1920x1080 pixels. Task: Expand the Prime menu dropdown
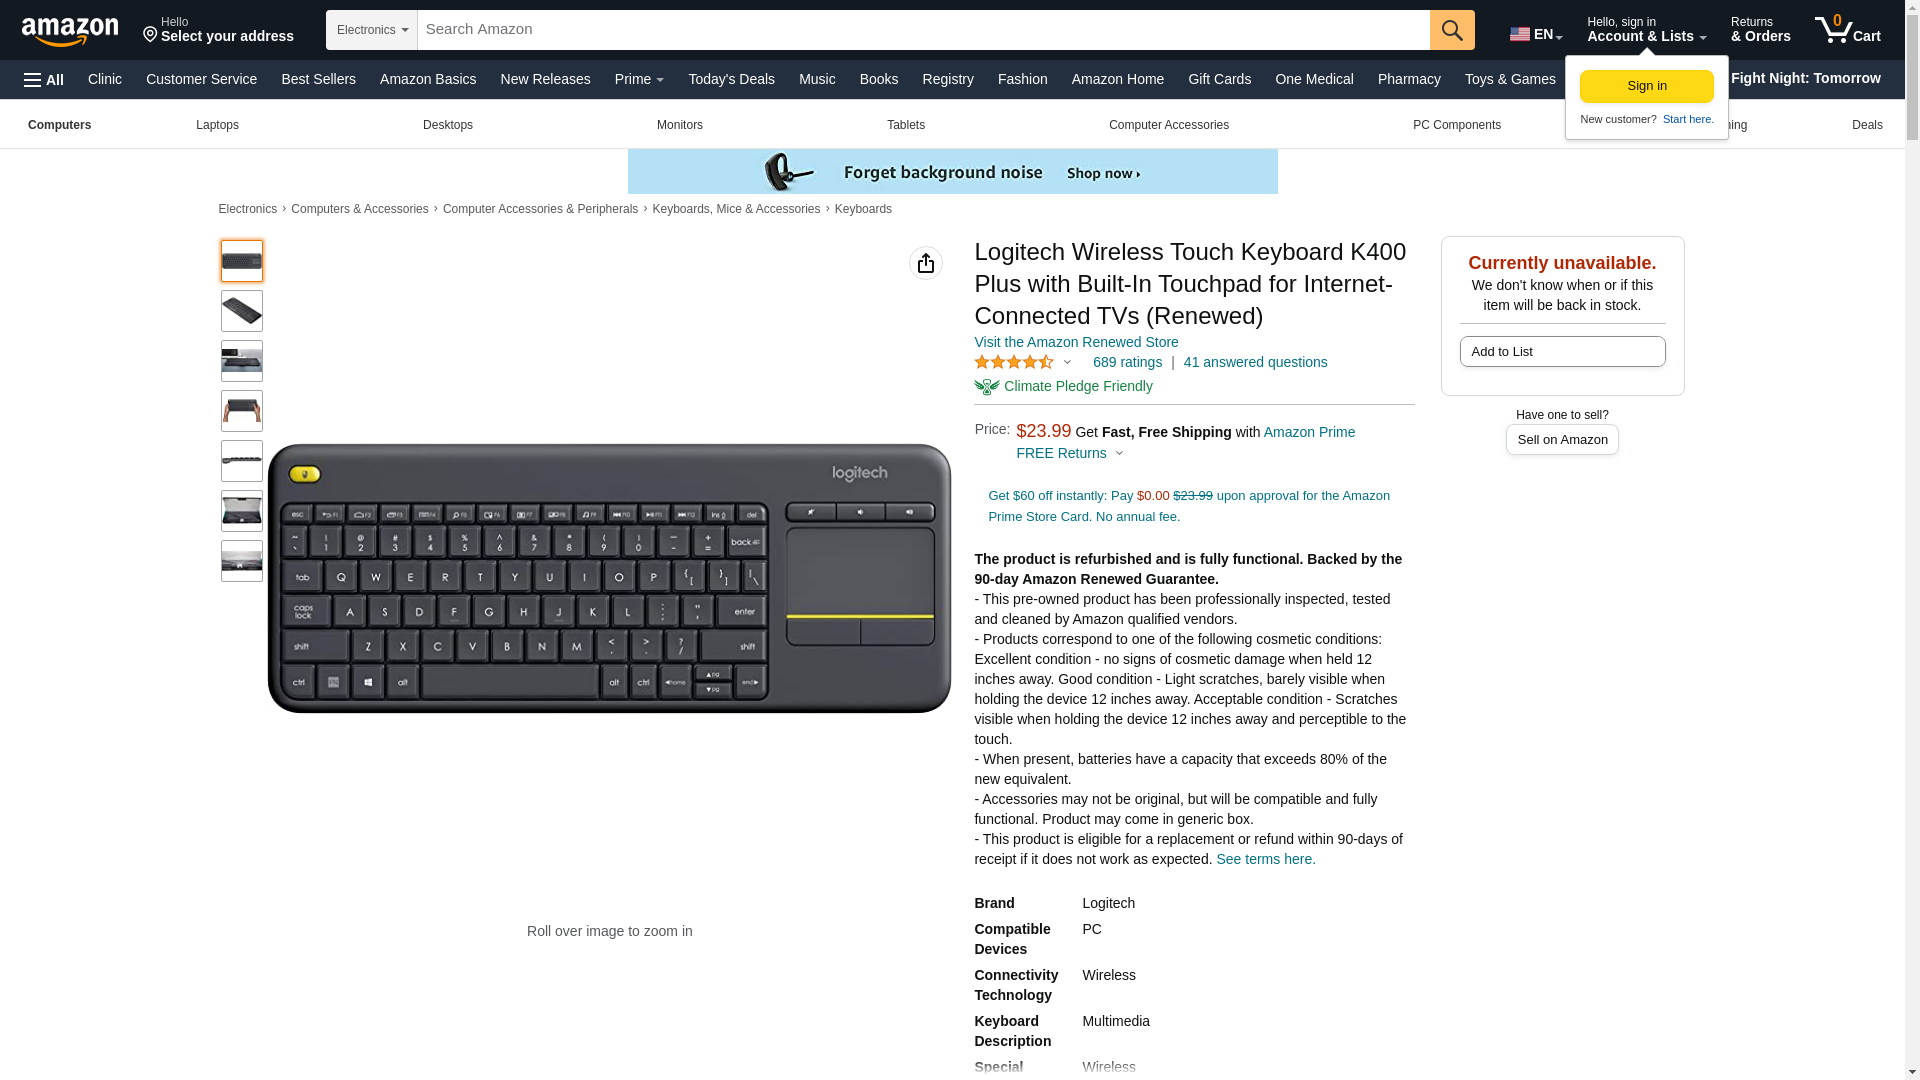639,79
